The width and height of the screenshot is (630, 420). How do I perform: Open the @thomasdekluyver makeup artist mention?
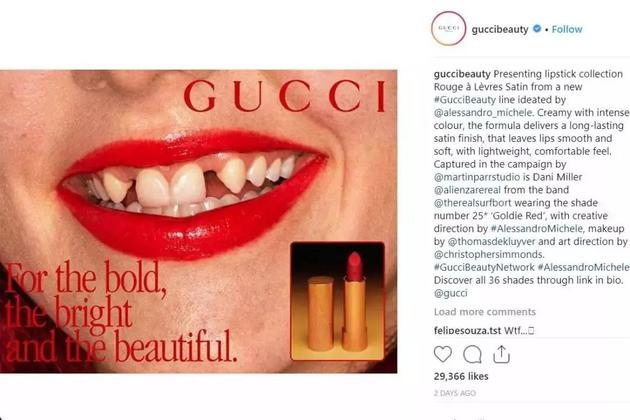coord(491,242)
